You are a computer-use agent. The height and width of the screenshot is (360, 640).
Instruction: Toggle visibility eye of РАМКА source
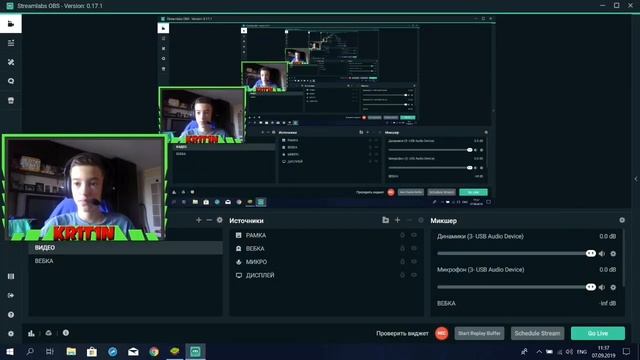tap(414, 235)
